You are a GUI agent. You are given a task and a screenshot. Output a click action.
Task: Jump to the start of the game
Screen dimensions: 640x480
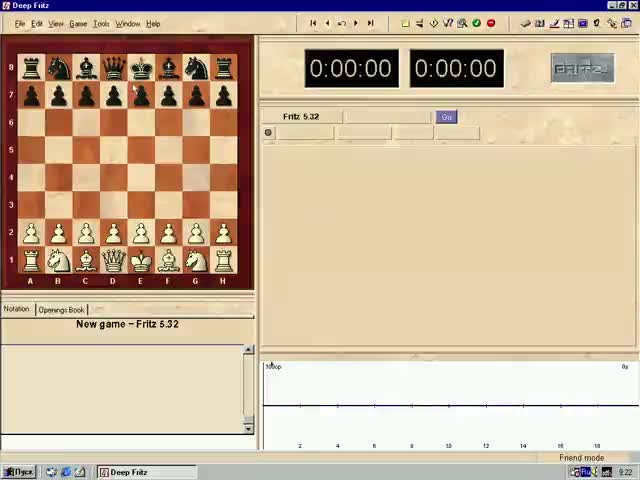[x=313, y=23]
